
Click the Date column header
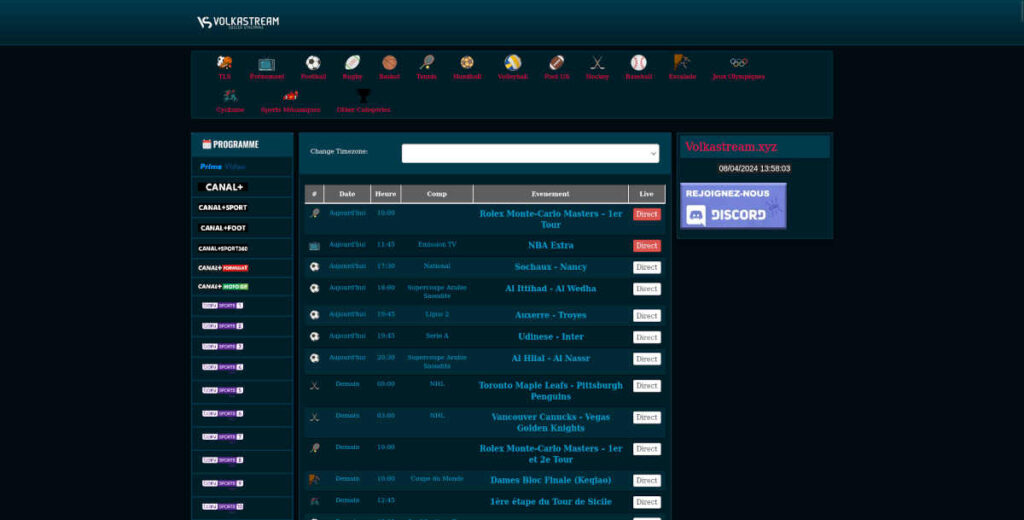[x=347, y=194]
